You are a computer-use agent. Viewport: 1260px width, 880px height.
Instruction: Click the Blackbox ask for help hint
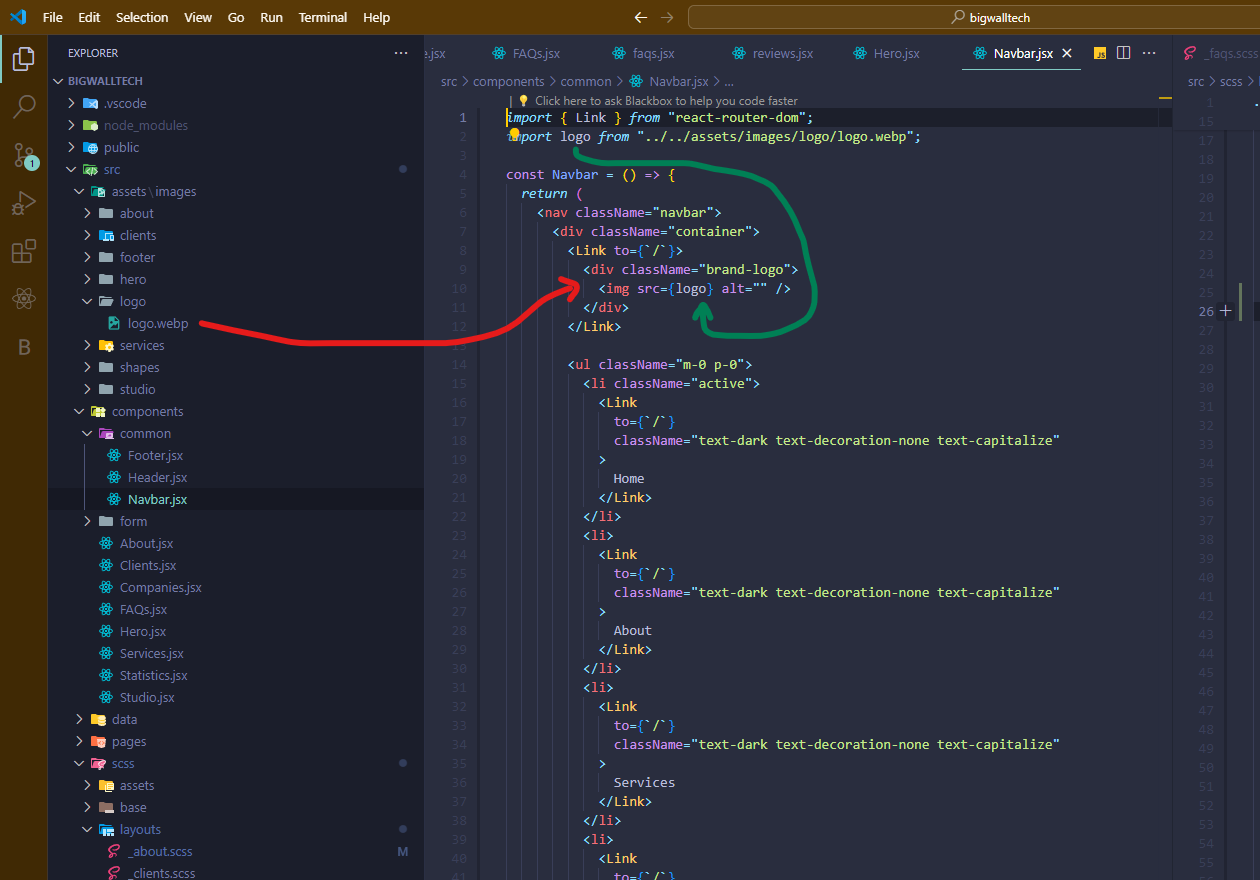pyautogui.click(x=665, y=100)
